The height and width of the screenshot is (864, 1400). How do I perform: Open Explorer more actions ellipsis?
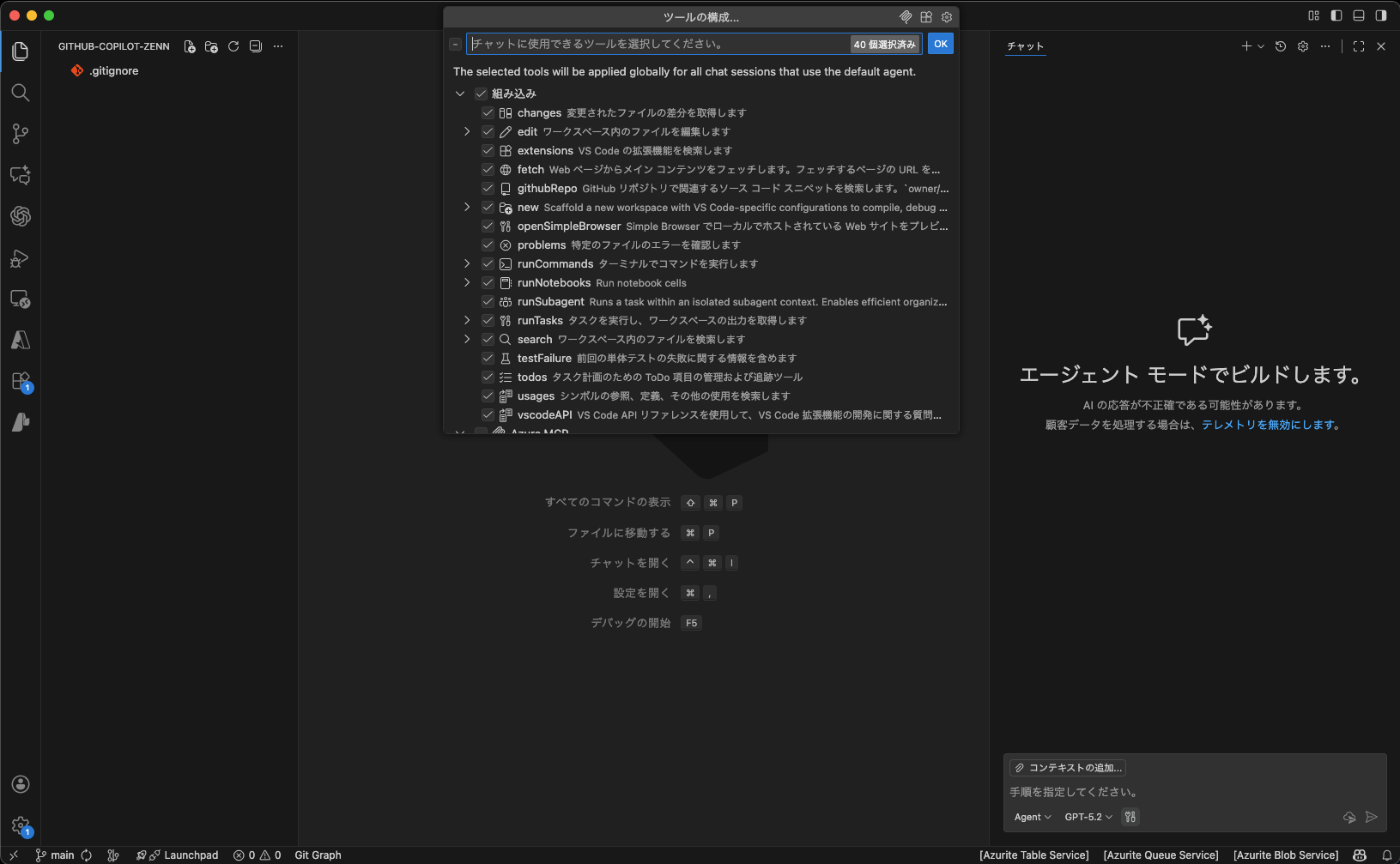[278, 46]
